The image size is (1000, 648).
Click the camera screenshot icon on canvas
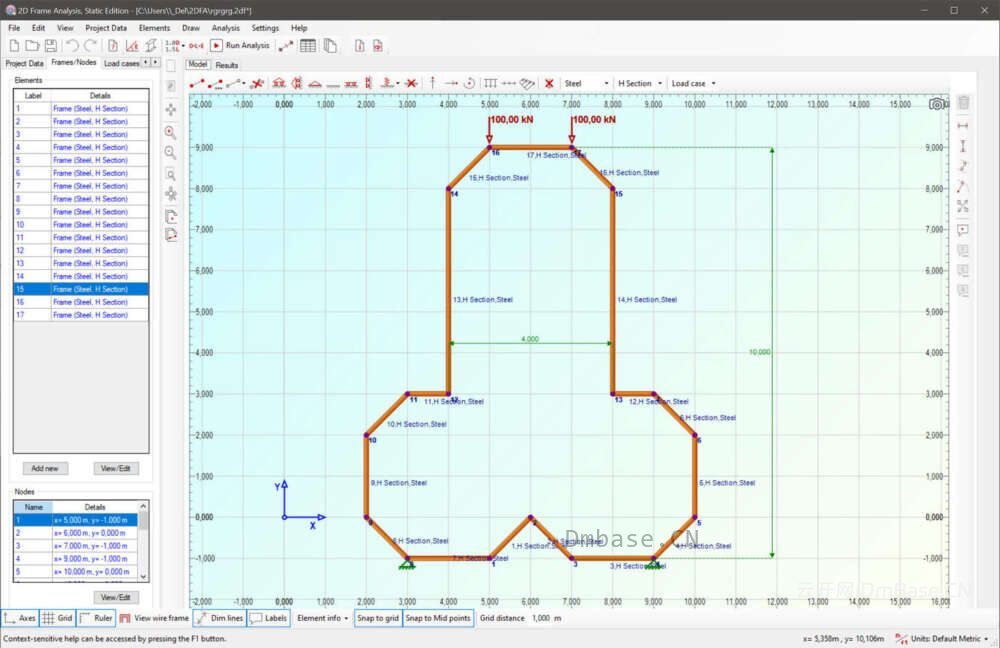tap(936, 104)
